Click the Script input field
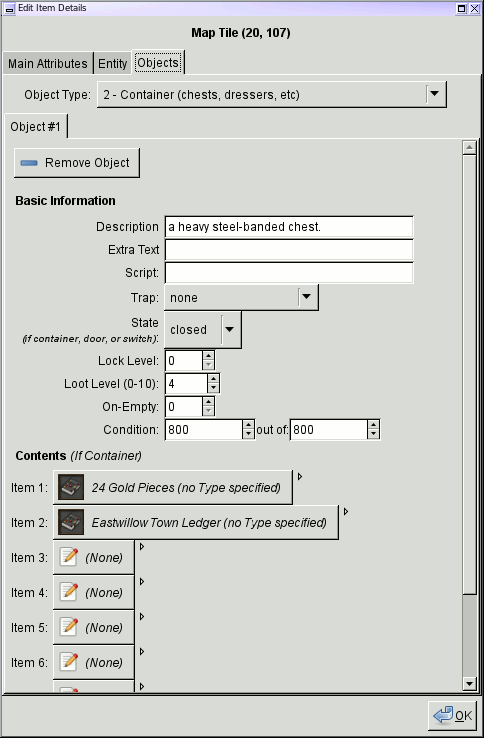Image resolution: width=484 pixels, height=738 pixels. click(289, 273)
